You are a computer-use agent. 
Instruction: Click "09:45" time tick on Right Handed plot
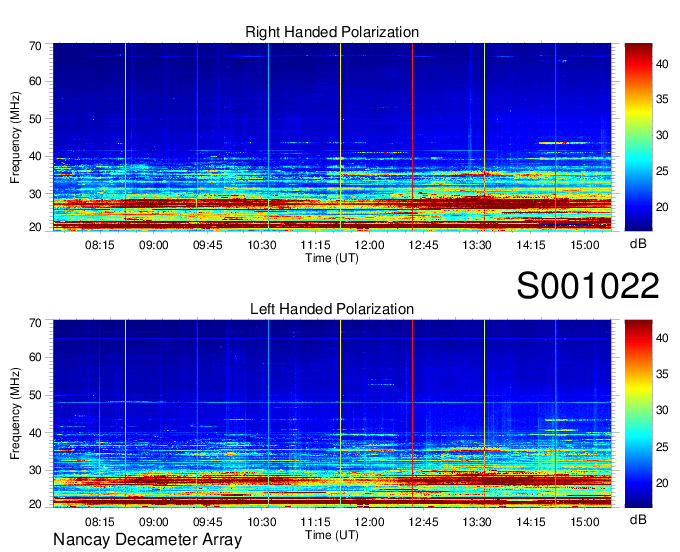[x=208, y=245]
